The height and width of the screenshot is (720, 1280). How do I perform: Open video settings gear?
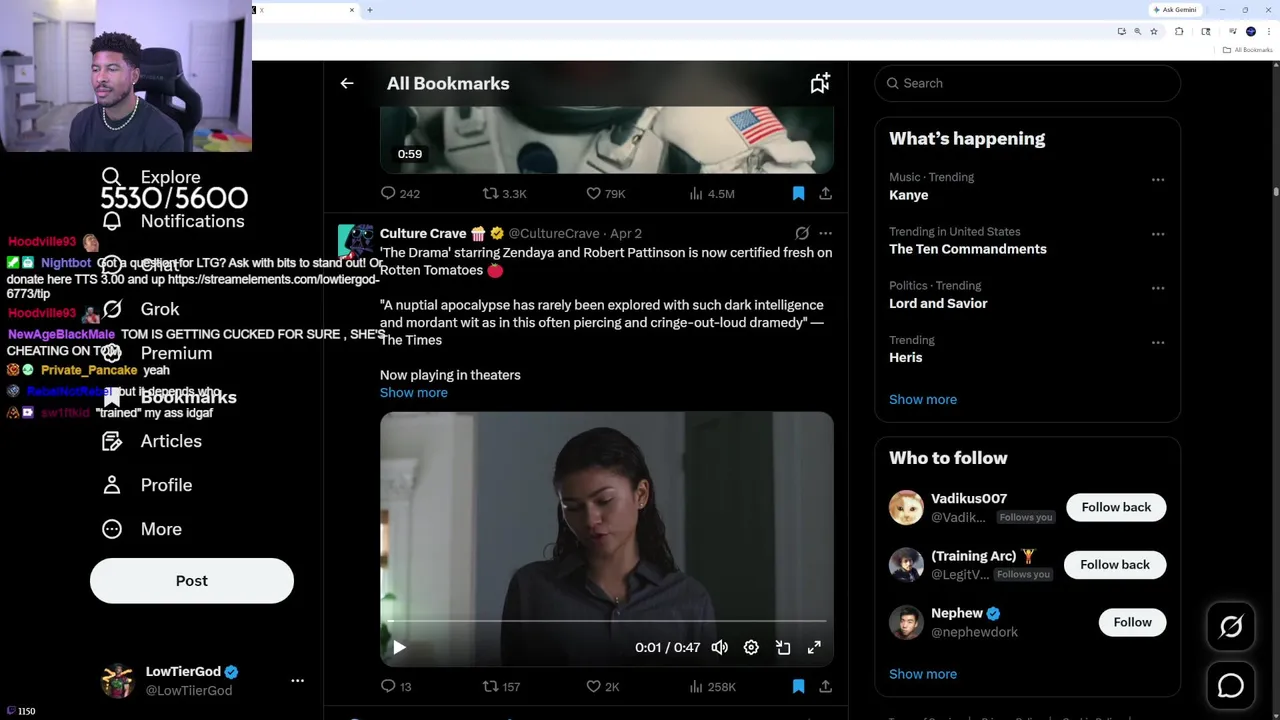click(751, 647)
